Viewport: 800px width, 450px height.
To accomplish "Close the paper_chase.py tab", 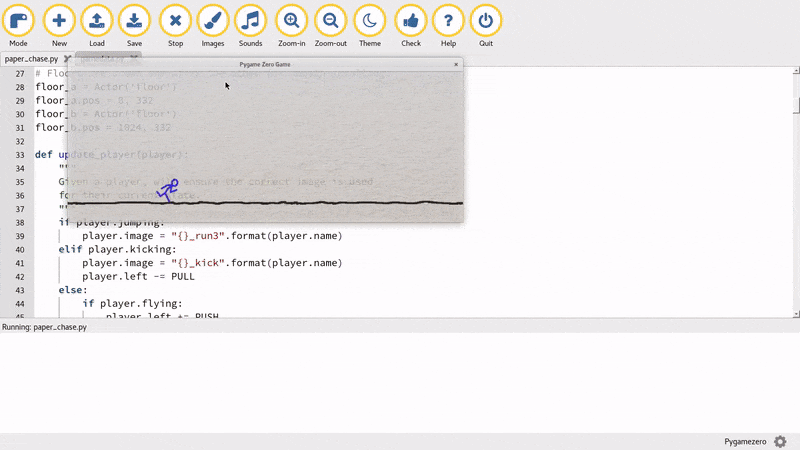I will pos(67,59).
